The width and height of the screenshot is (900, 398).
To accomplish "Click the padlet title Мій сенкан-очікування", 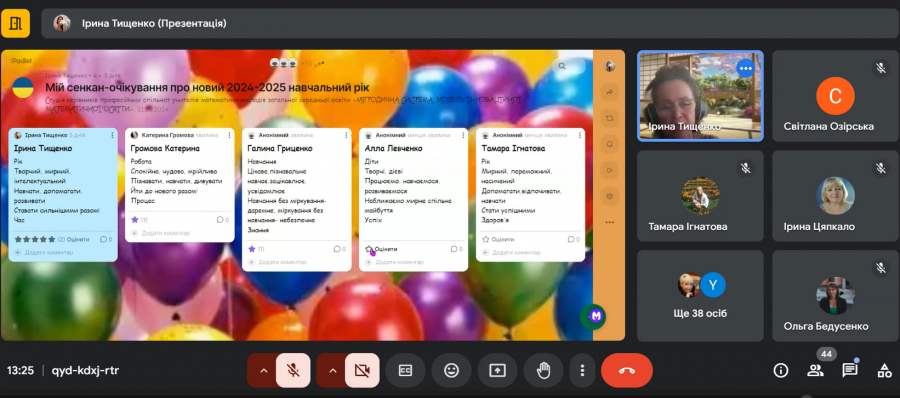I will click(207, 87).
